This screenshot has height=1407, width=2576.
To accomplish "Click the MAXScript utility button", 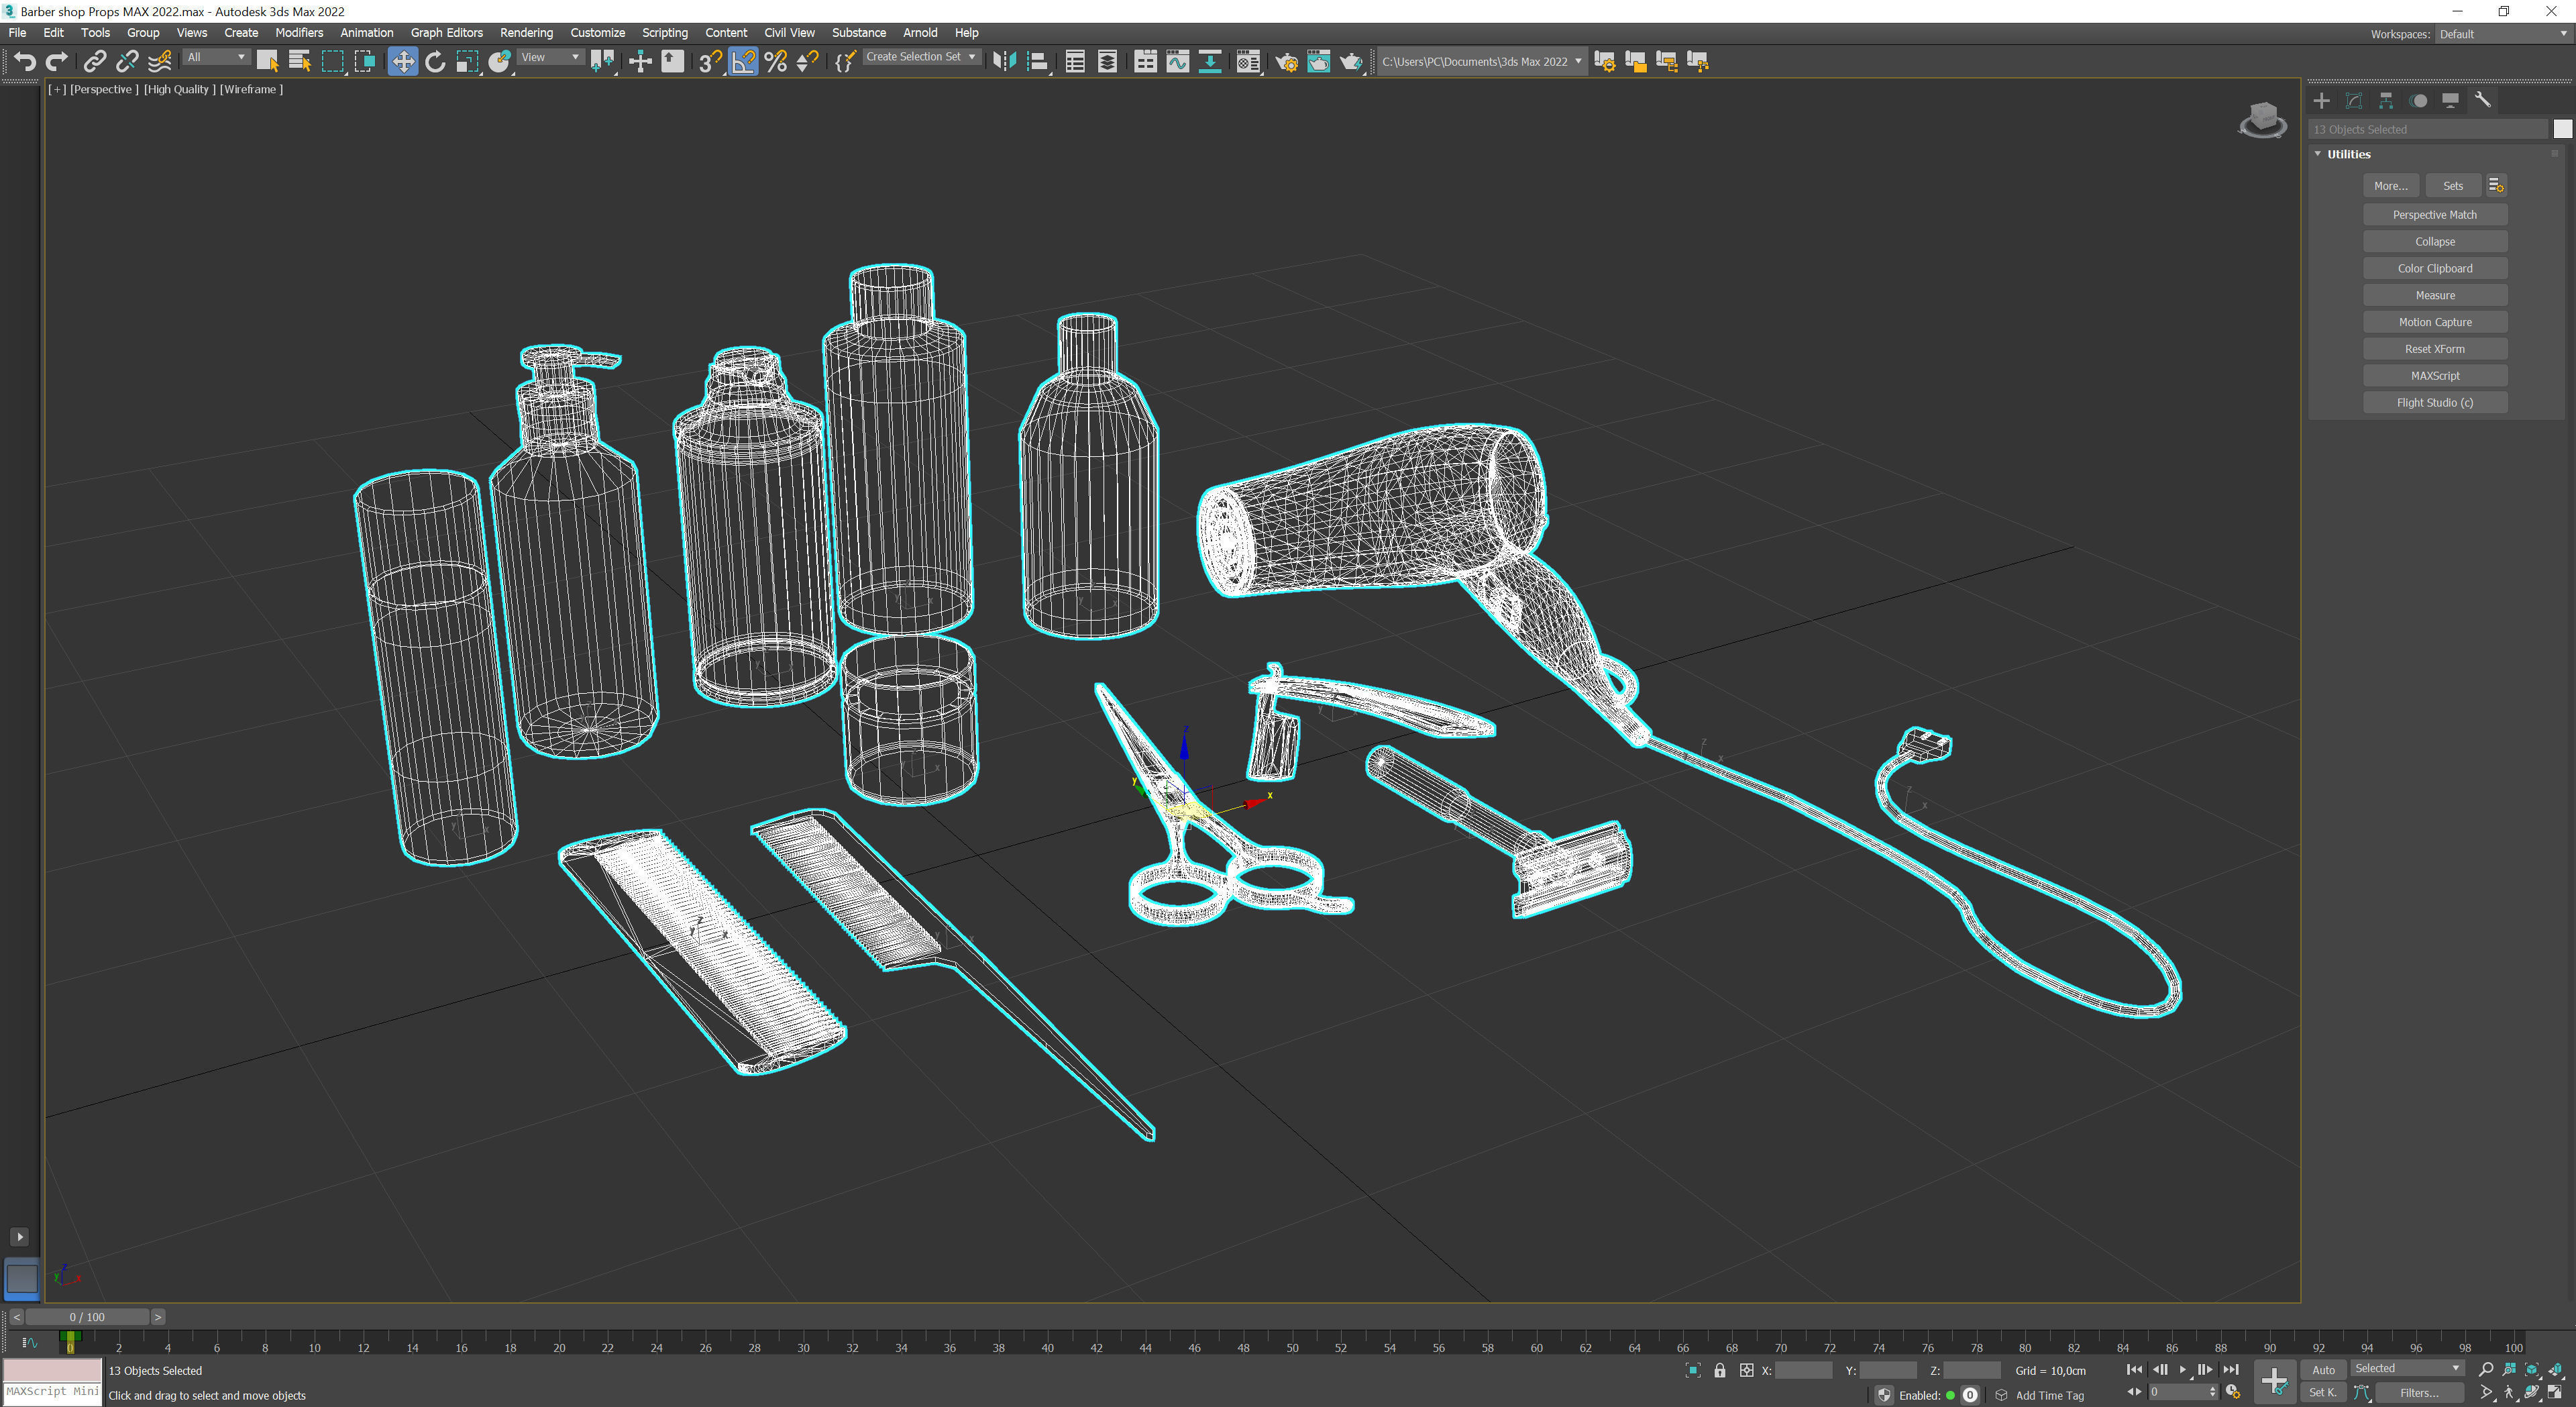I will (x=2434, y=376).
